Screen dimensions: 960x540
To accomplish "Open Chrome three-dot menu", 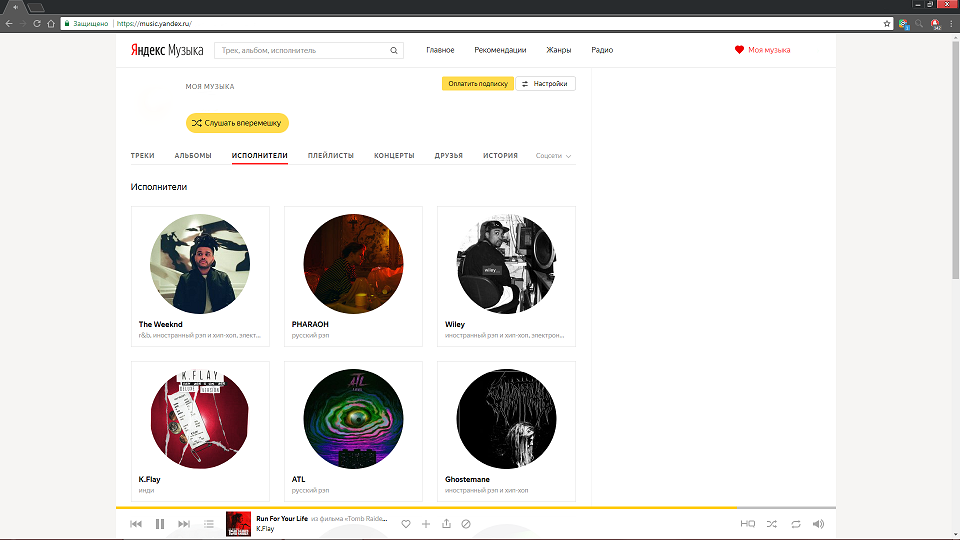I will coord(951,23).
